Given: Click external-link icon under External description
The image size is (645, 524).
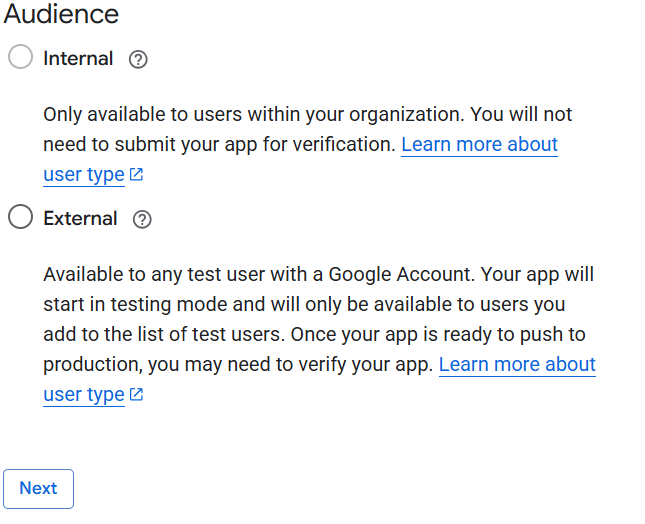Looking at the screenshot, I should [137, 395].
